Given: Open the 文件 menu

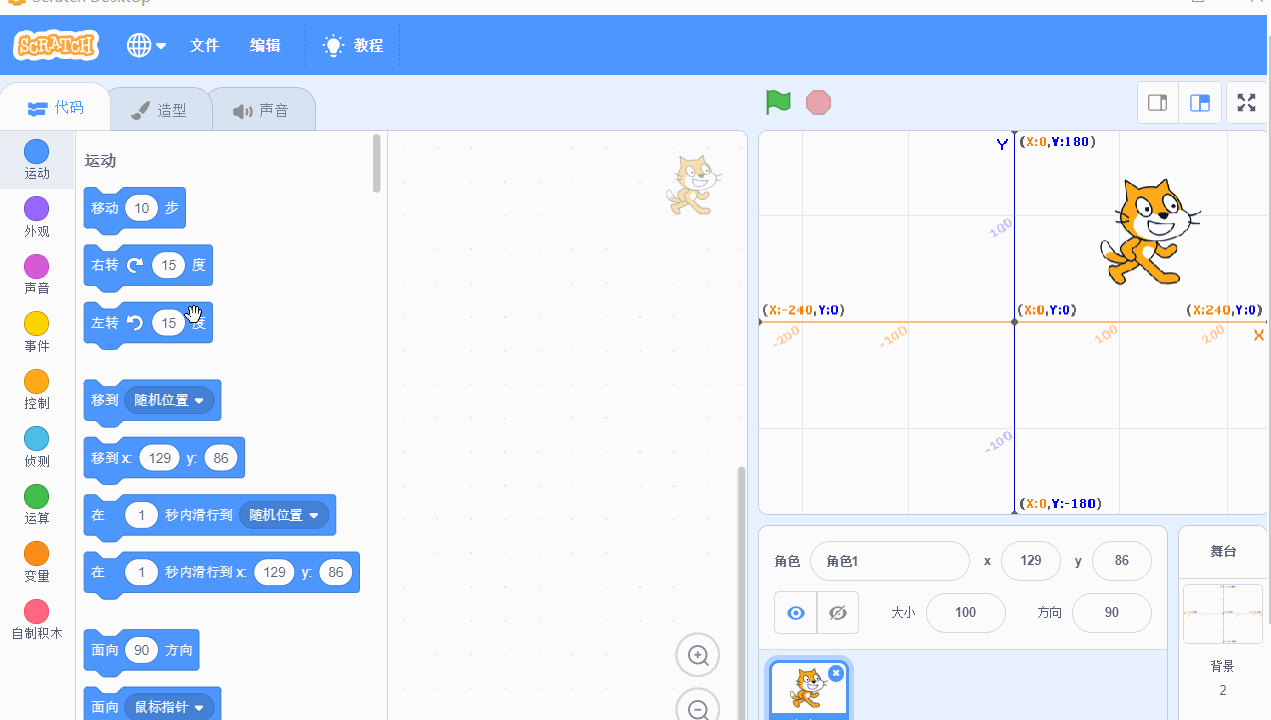Looking at the screenshot, I should pyautogui.click(x=204, y=45).
